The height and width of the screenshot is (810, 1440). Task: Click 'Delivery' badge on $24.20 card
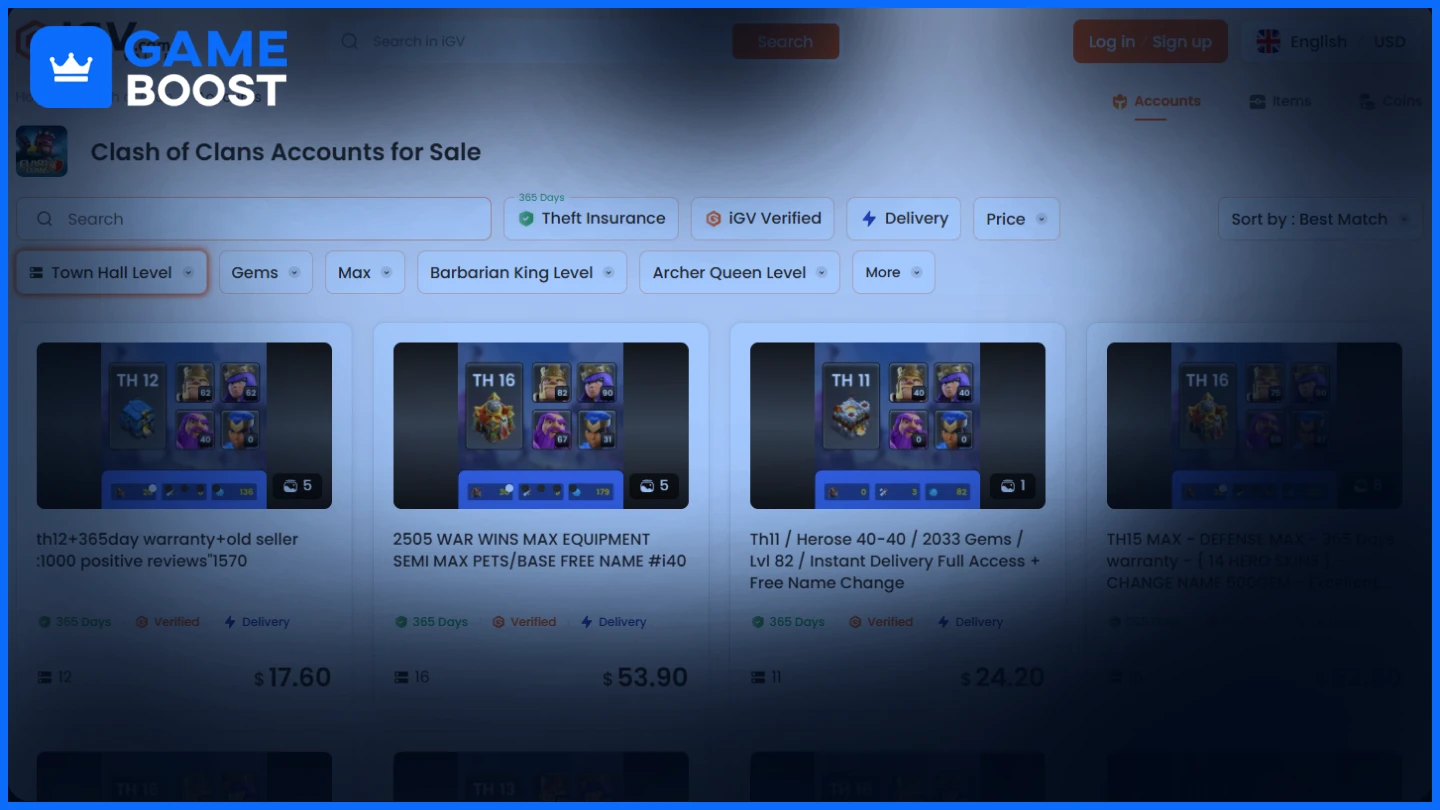[970, 622]
